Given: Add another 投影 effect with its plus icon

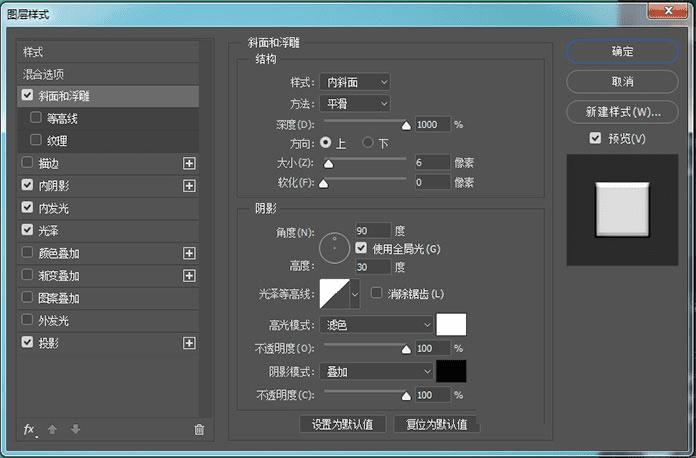Looking at the screenshot, I should pos(190,343).
